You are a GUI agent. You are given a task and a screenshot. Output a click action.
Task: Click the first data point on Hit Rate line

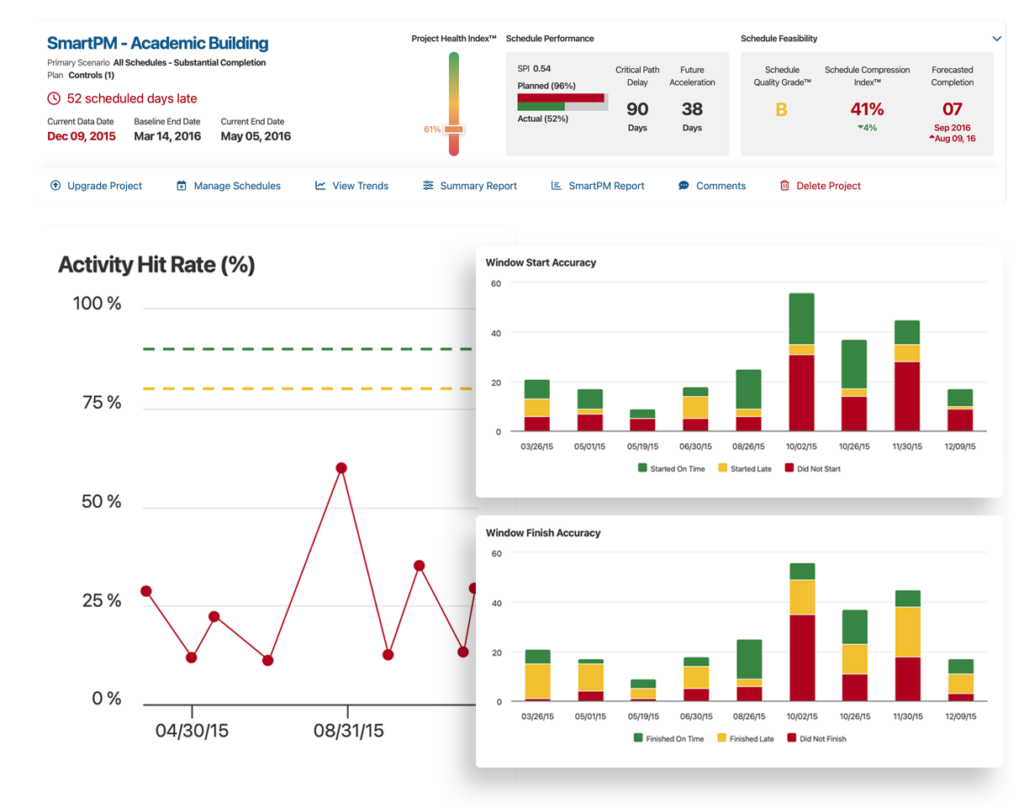(146, 591)
